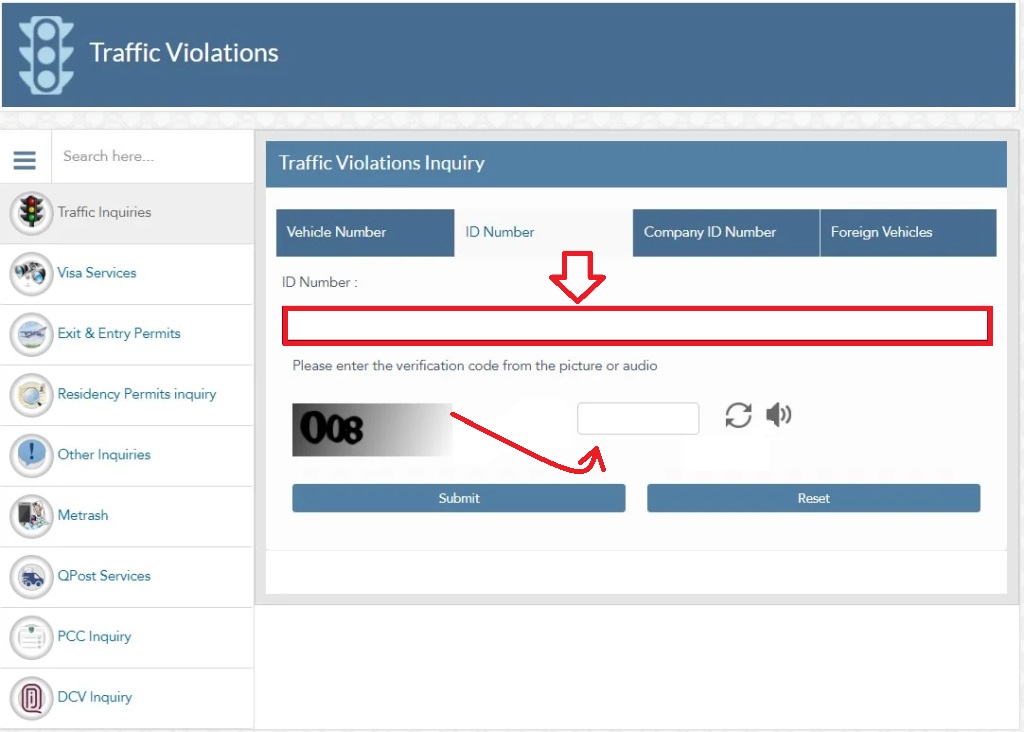Select the DCV Inquiry fingerprint icon
This screenshot has height=732, width=1024.
(x=31, y=698)
